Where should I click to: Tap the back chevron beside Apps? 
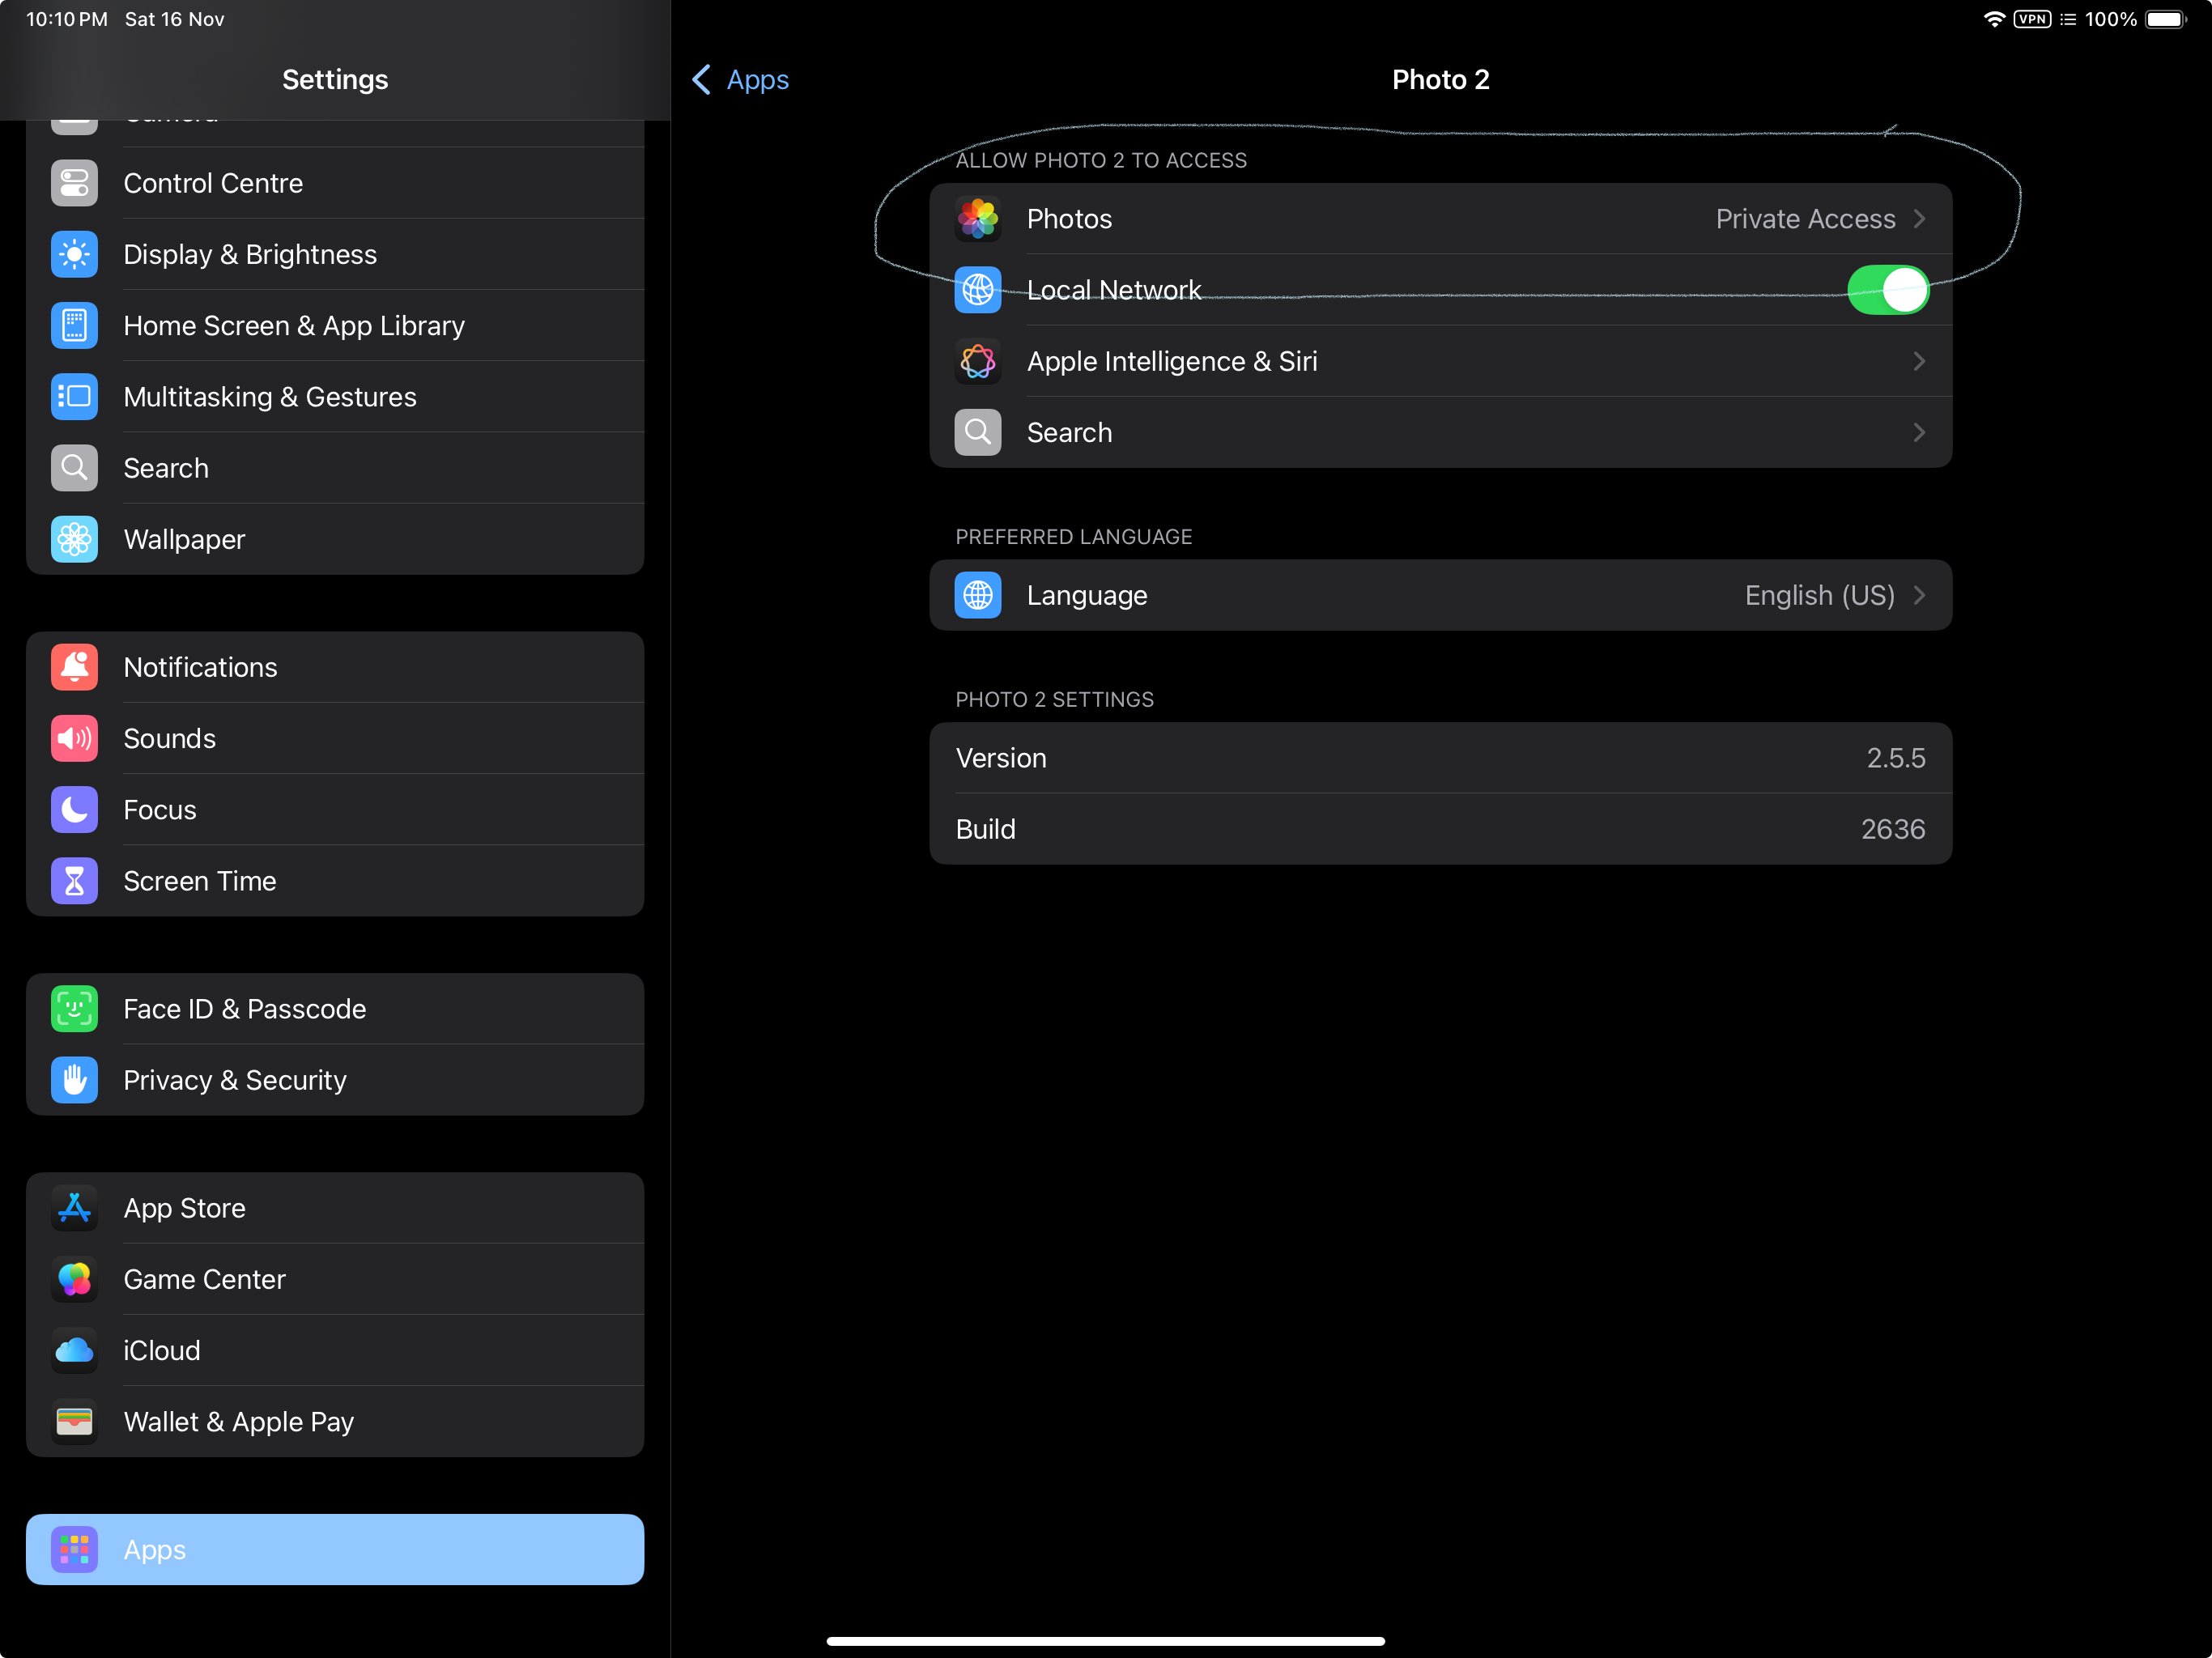coord(702,79)
